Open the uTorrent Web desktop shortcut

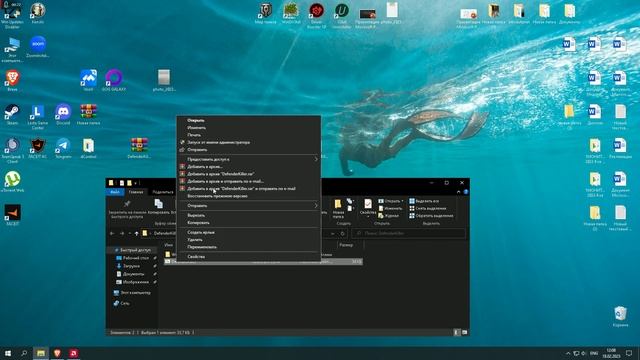13,182
